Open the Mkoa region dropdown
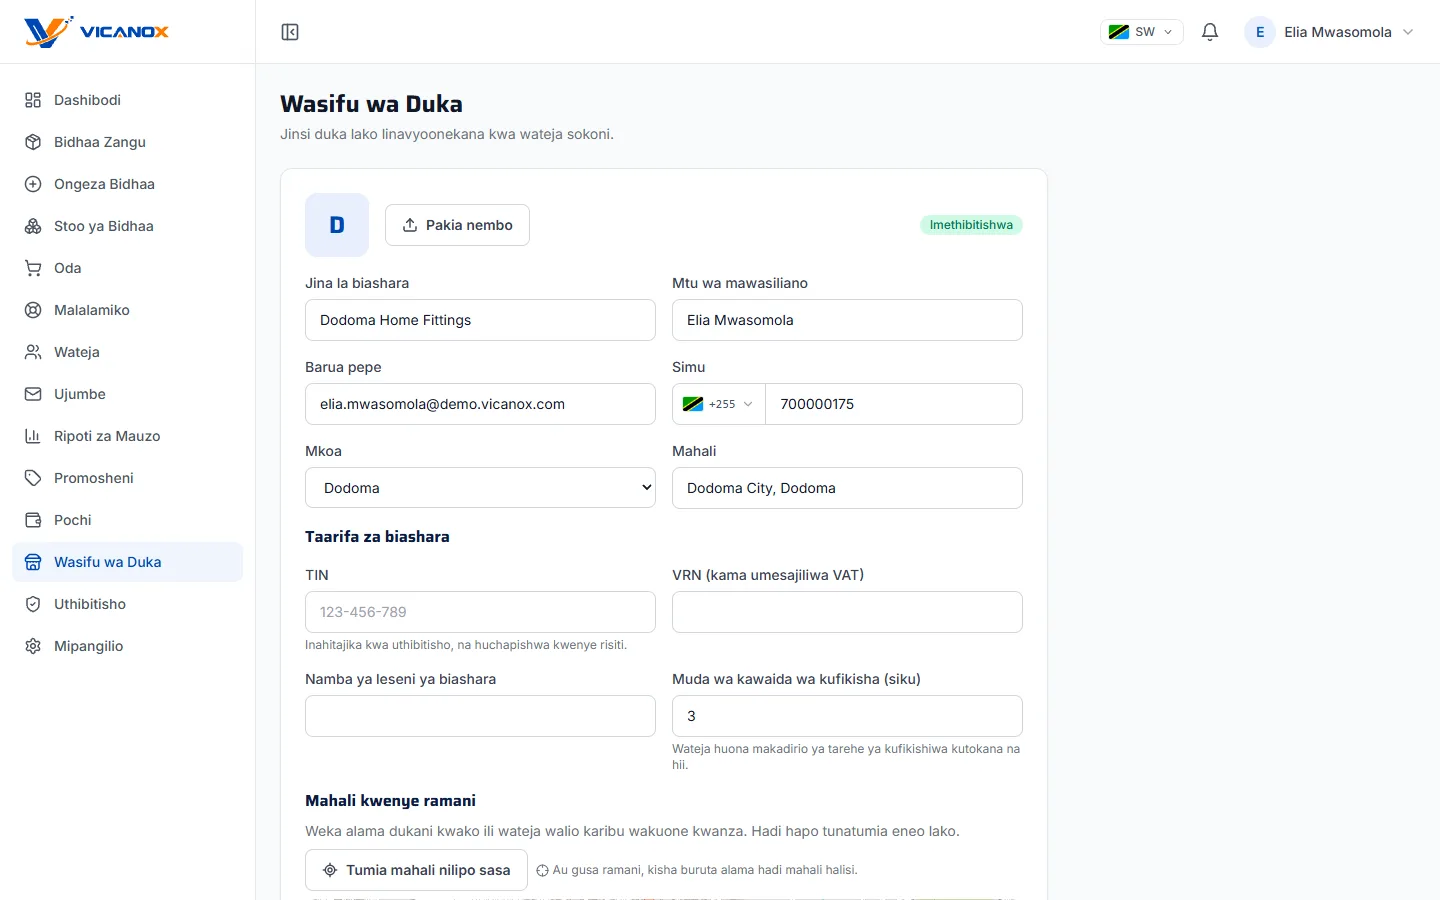This screenshot has height=900, width=1440. (480, 488)
